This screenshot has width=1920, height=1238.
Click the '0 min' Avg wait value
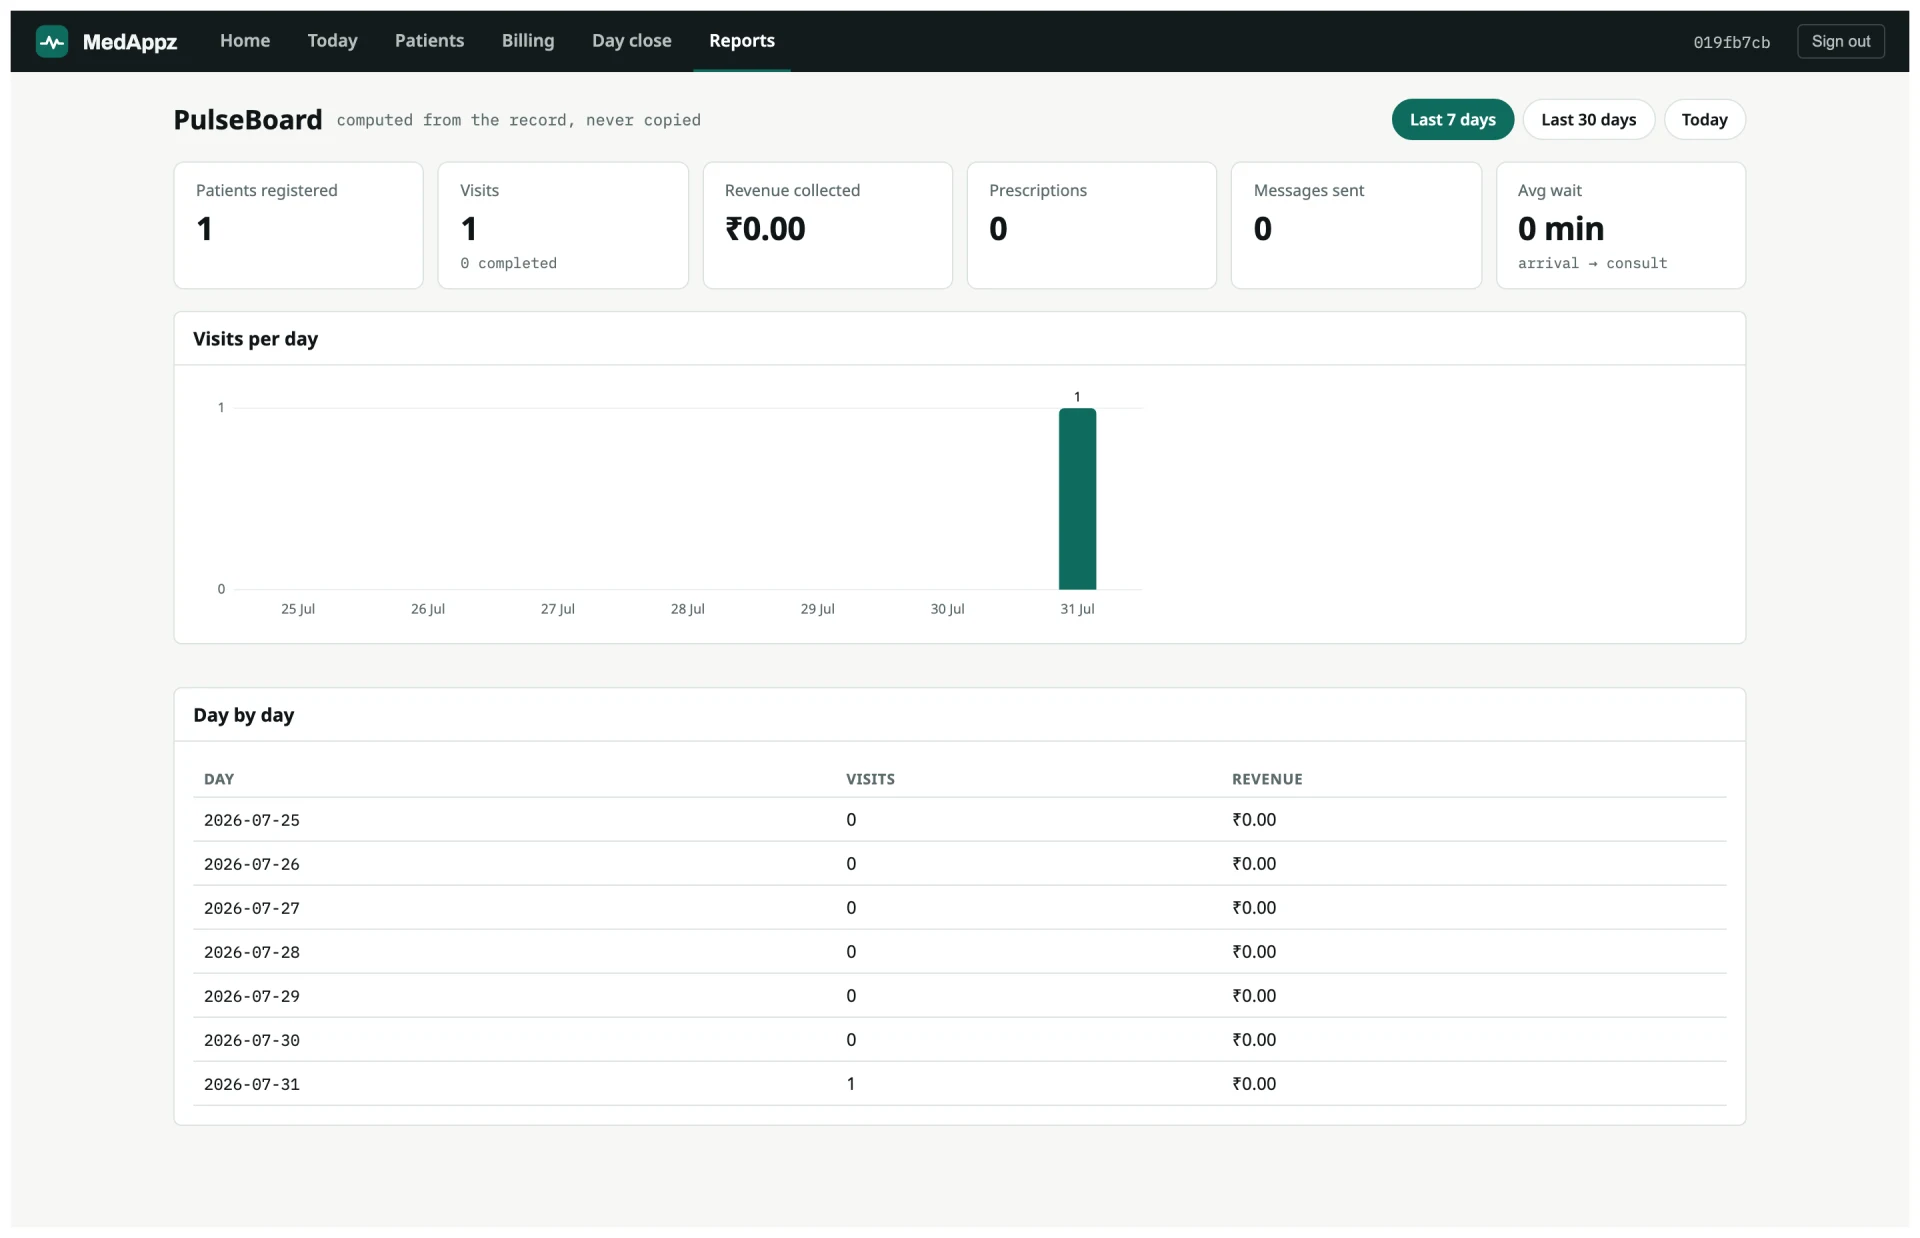(1560, 229)
